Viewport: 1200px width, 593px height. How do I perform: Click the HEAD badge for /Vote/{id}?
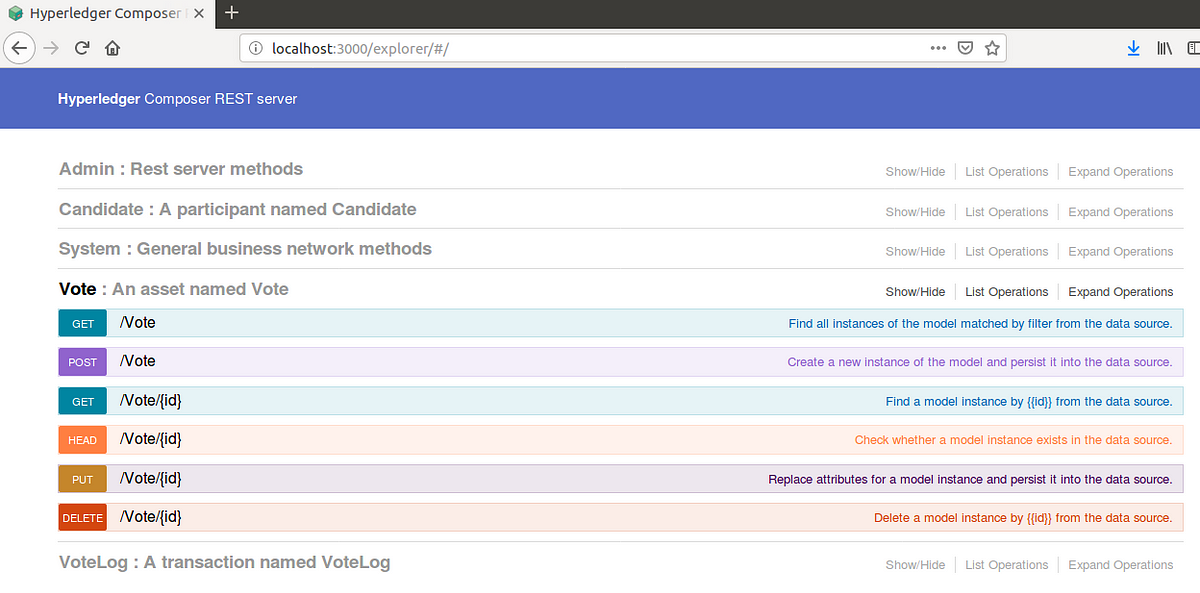pos(83,440)
